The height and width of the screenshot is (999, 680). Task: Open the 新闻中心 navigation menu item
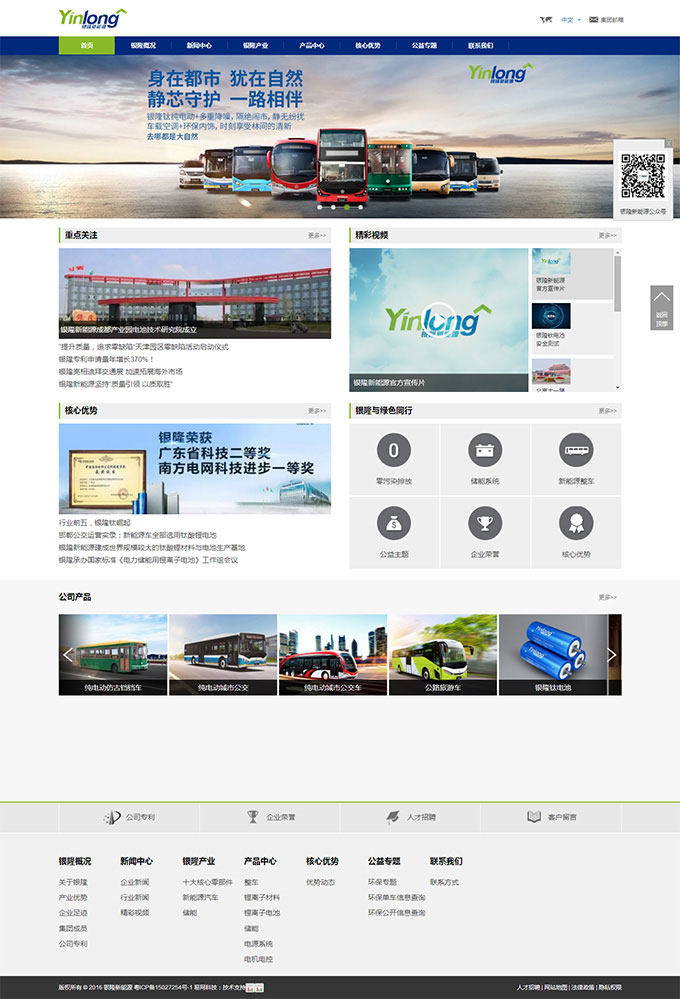tap(199, 45)
